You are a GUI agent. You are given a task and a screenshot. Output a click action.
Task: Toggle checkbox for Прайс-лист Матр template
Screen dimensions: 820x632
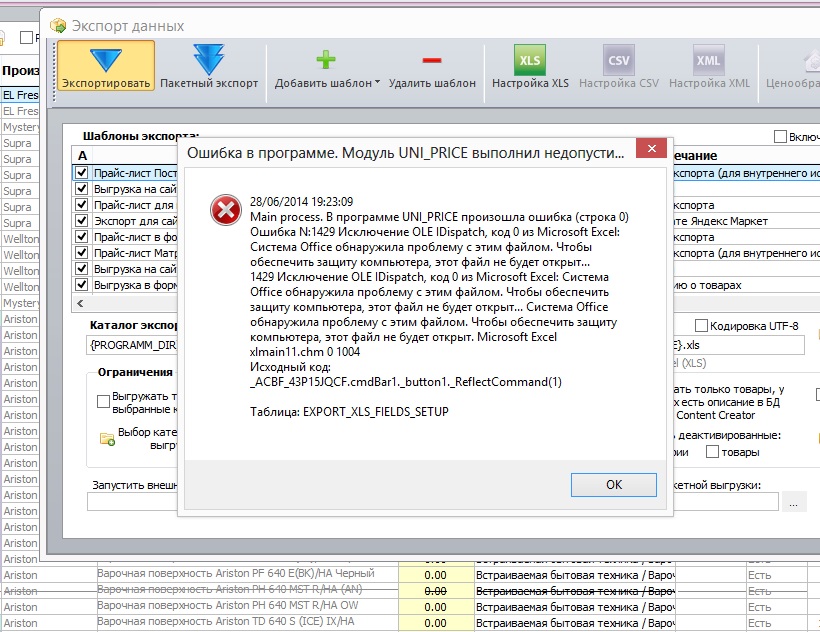click(x=82, y=252)
